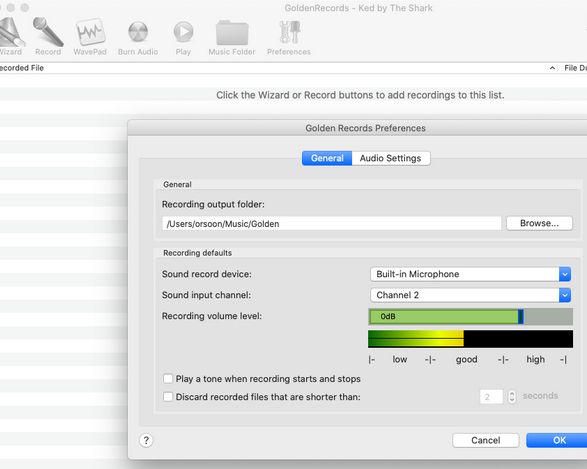Image resolution: width=587 pixels, height=469 pixels.
Task: Select the General tab
Action: click(327, 158)
